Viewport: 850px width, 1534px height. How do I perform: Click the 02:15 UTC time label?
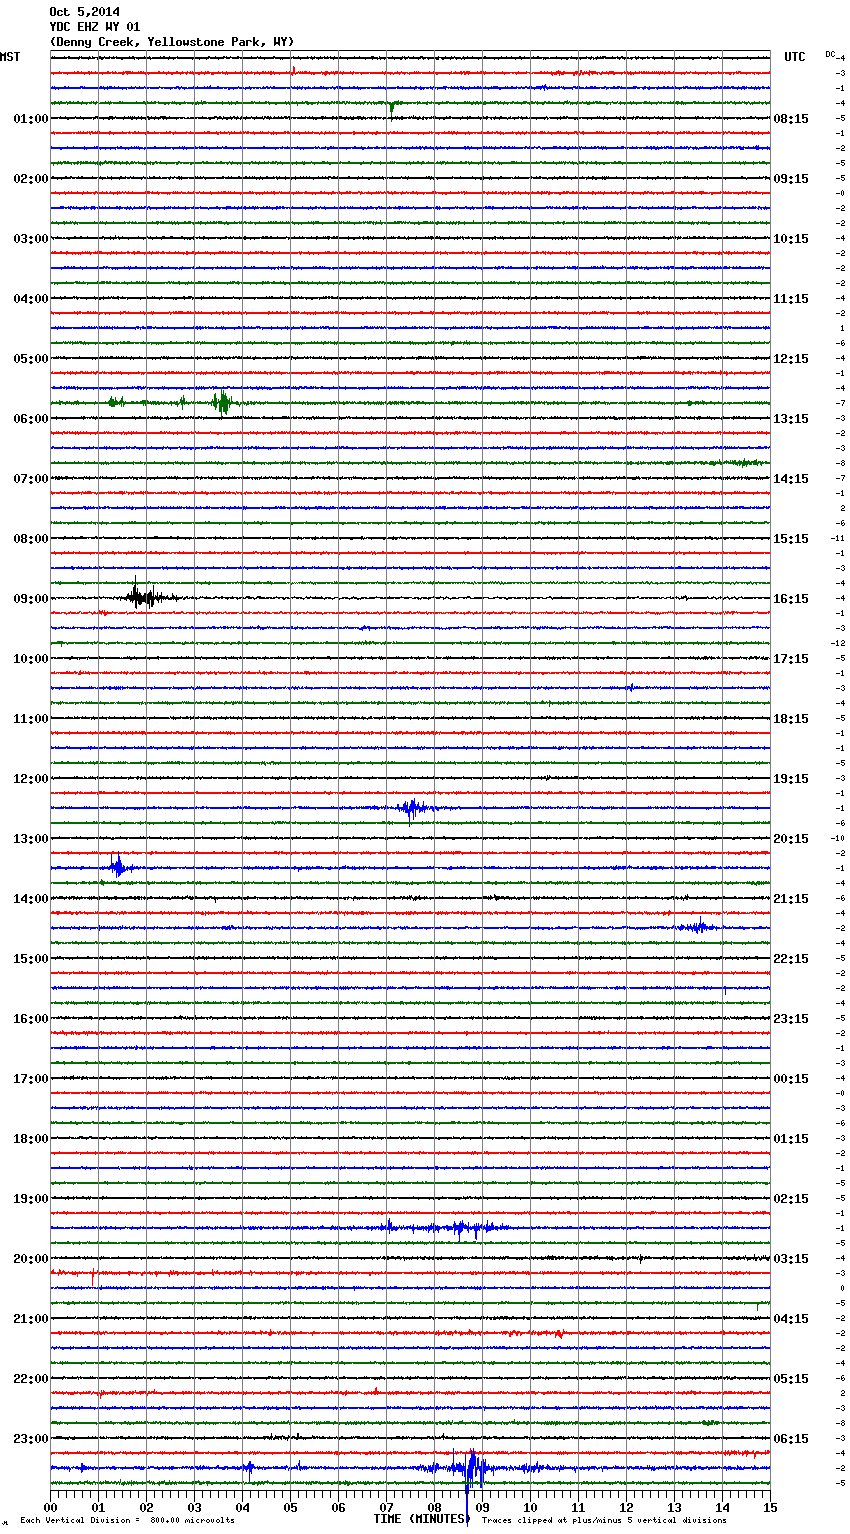(x=791, y=1199)
